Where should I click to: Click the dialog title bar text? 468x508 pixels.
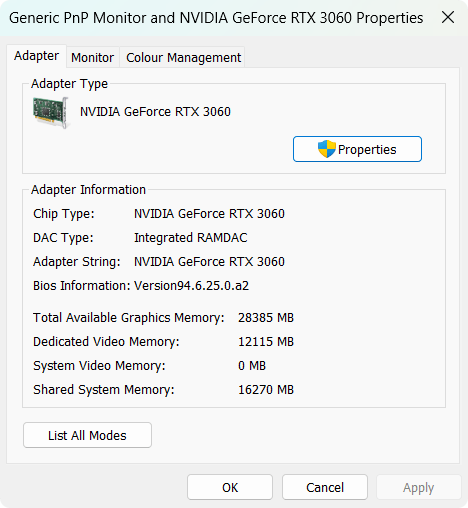click(x=216, y=18)
